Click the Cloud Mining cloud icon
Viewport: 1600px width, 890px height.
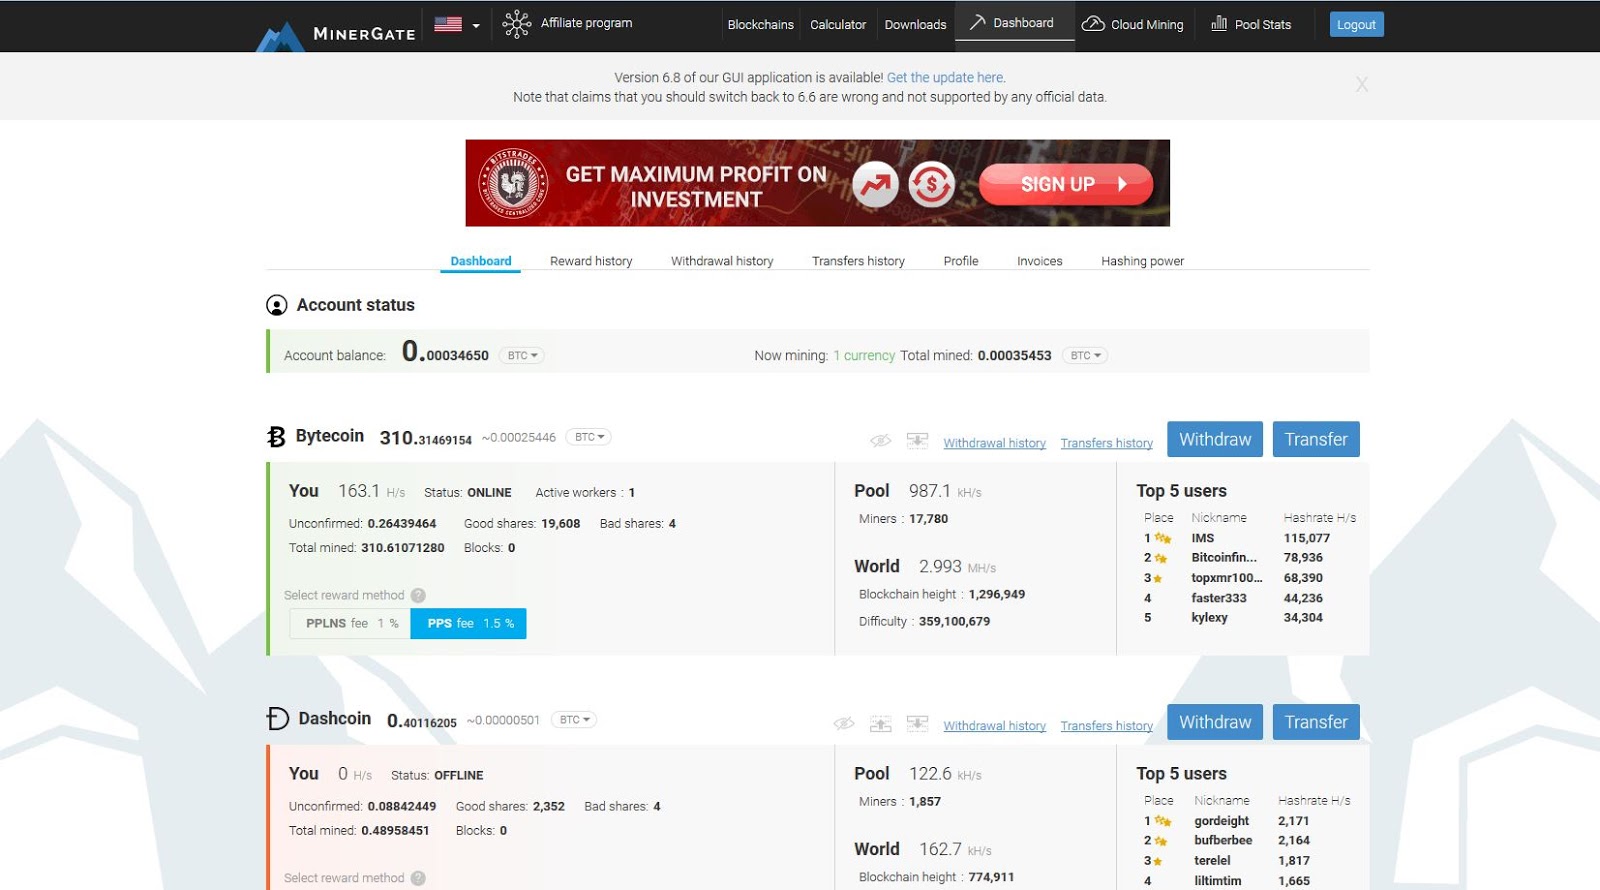coord(1093,23)
